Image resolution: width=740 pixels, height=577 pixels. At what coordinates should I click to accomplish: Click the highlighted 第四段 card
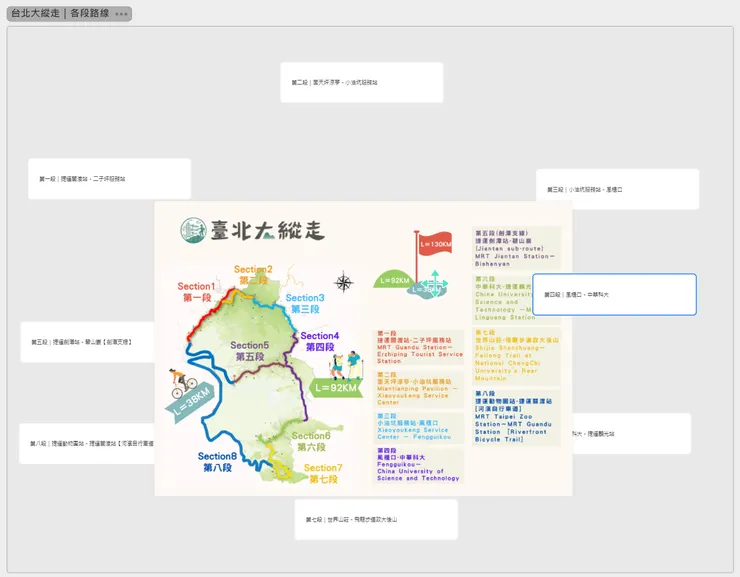pos(614,294)
